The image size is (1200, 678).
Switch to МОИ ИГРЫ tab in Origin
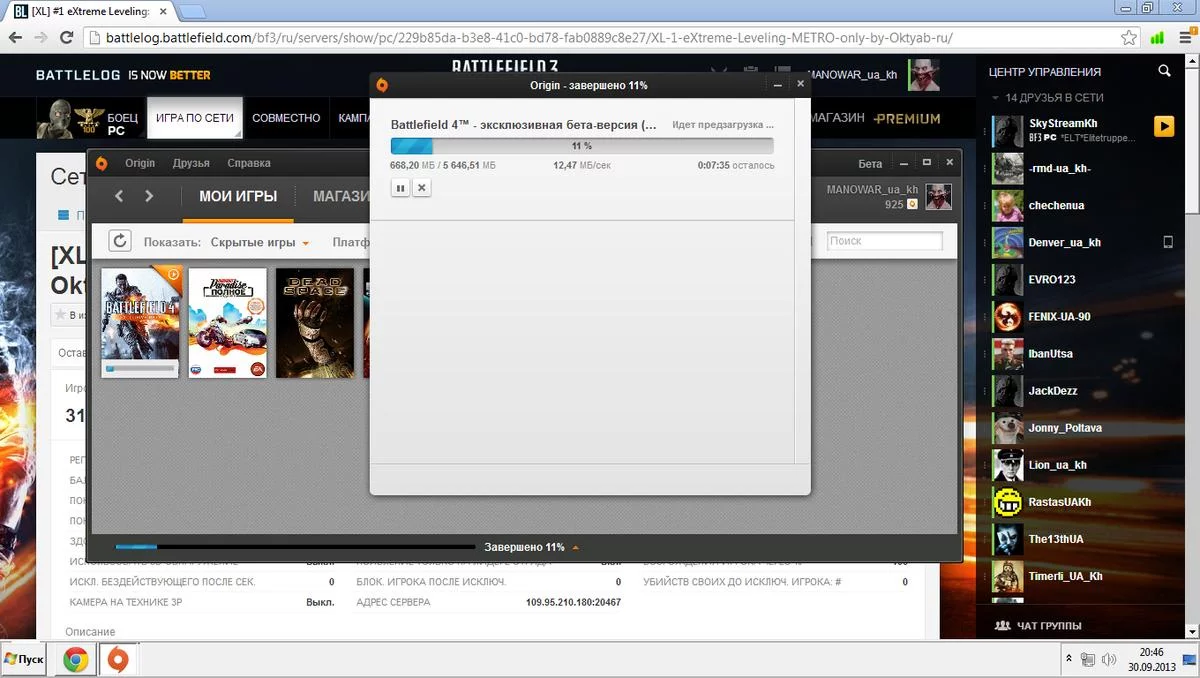click(x=238, y=196)
